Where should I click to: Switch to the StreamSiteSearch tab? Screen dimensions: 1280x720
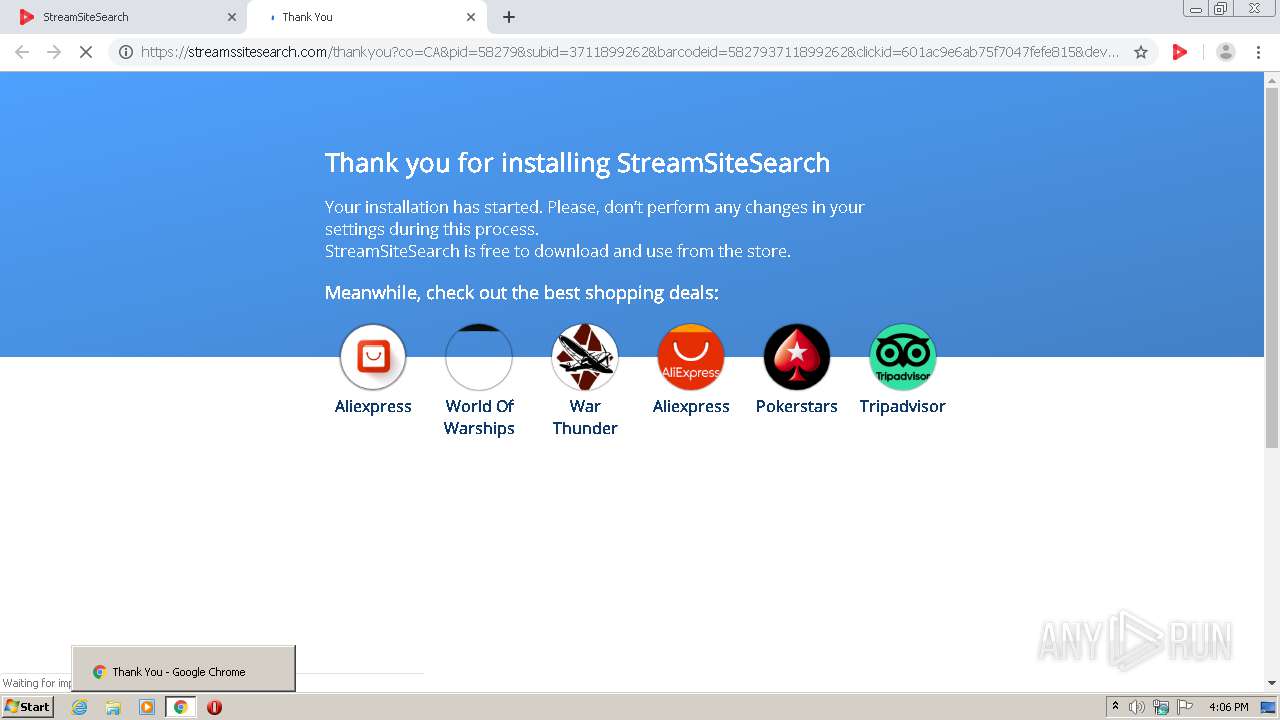[x=125, y=17]
